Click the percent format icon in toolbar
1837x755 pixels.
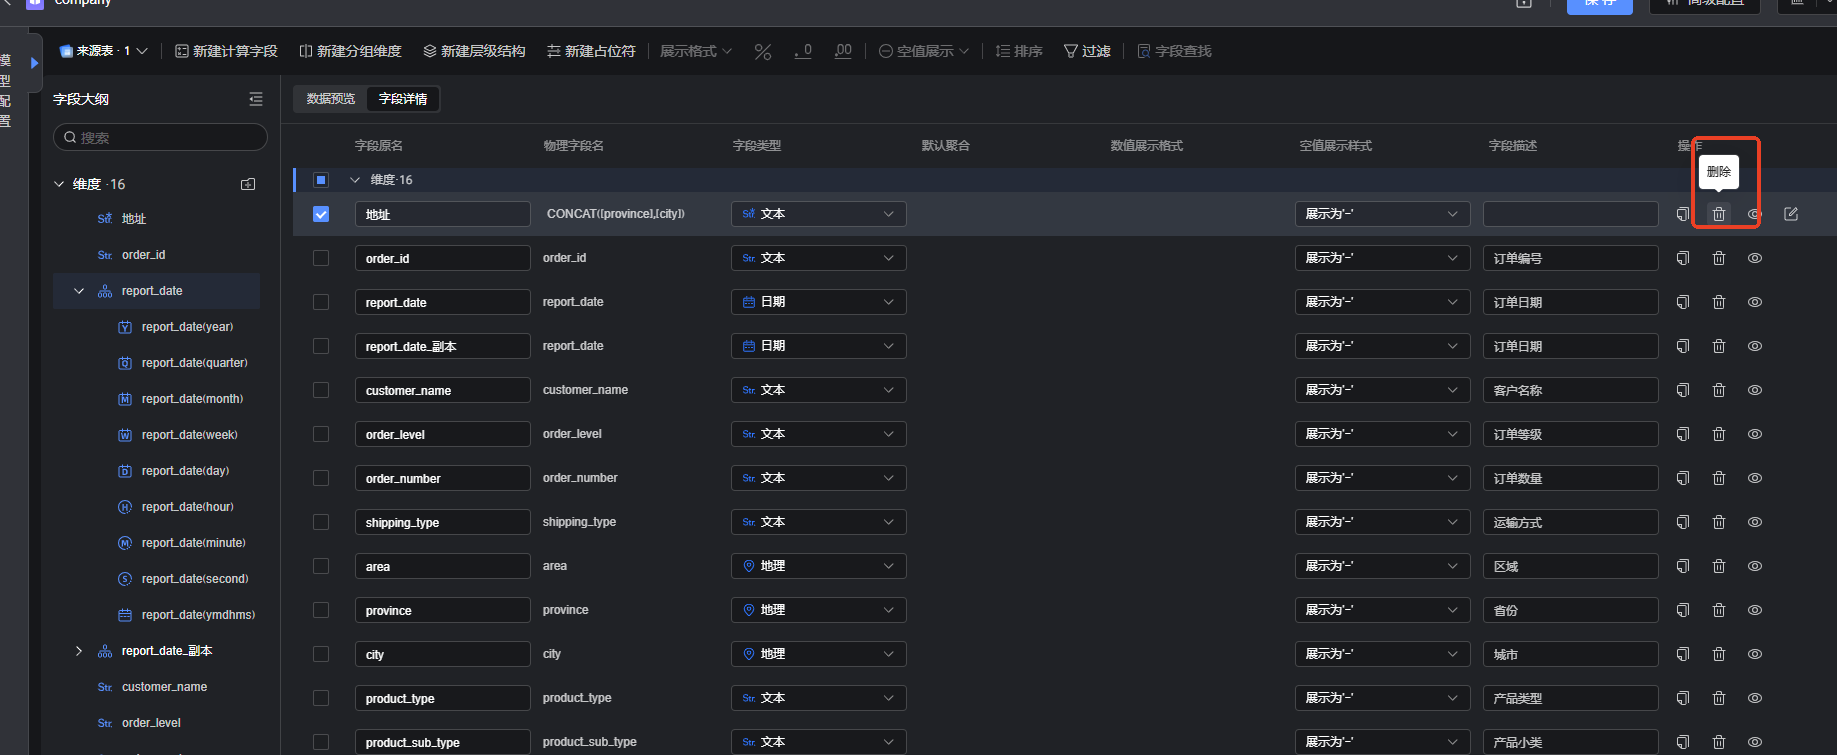coord(763,51)
